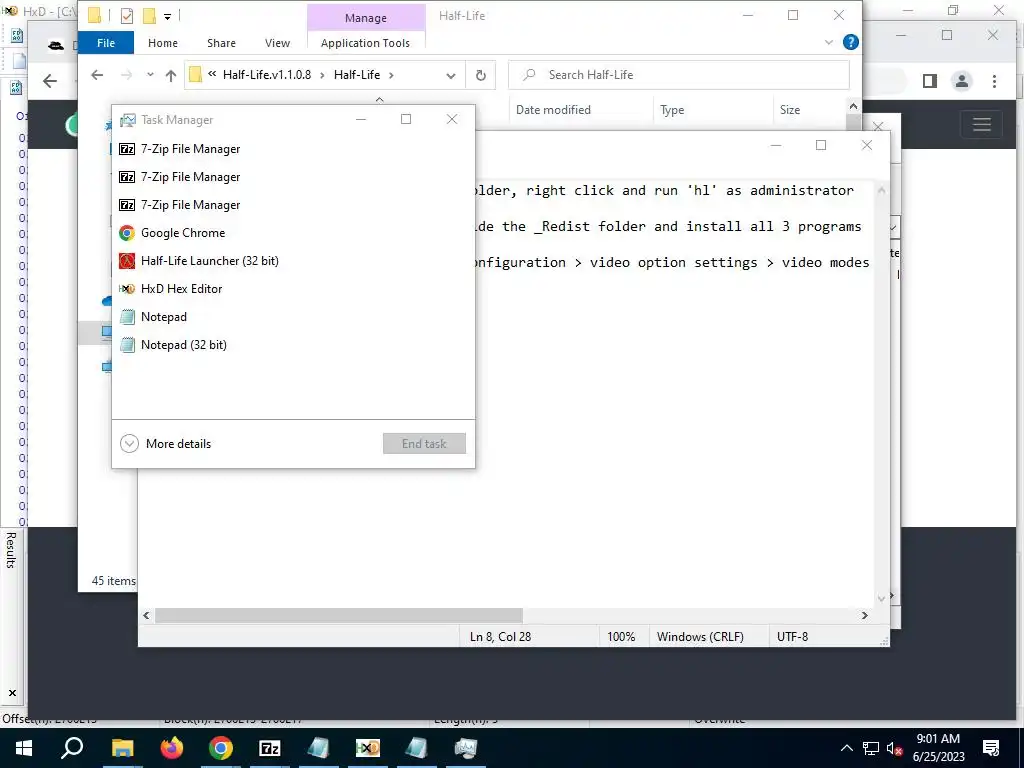1024x768 pixels.
Task: Open the Home ribbon tab in Explorer
Action: point(163,43)
